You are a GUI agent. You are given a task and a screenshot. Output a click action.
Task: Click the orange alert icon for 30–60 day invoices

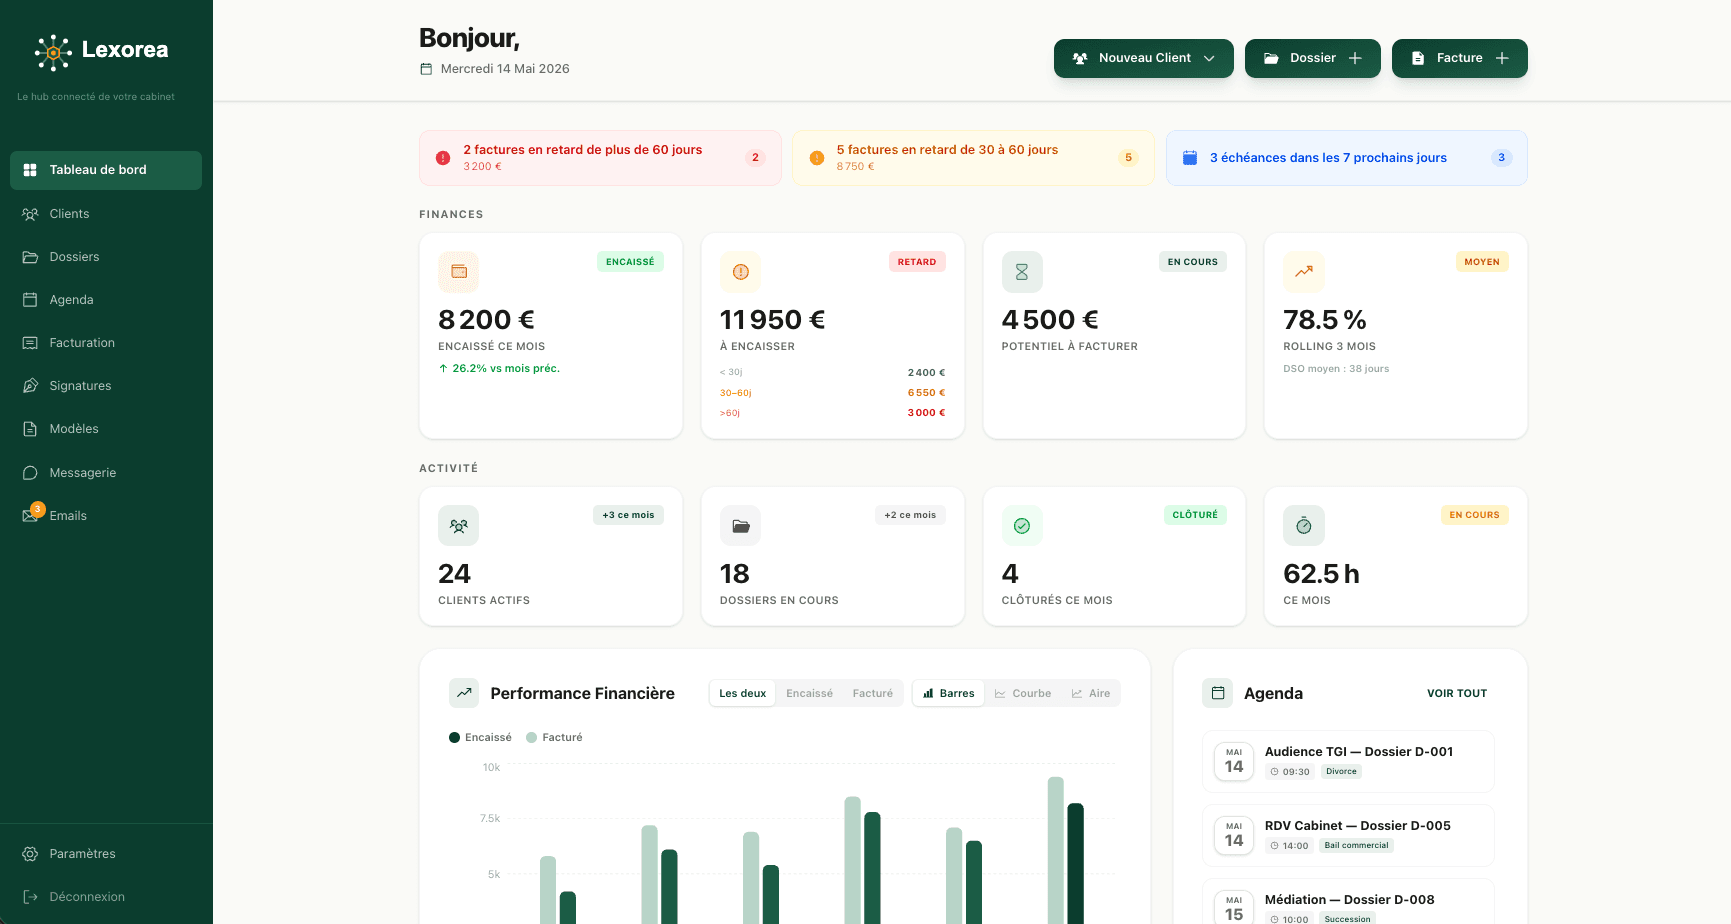pyautogui.click(x=817, y=158)
